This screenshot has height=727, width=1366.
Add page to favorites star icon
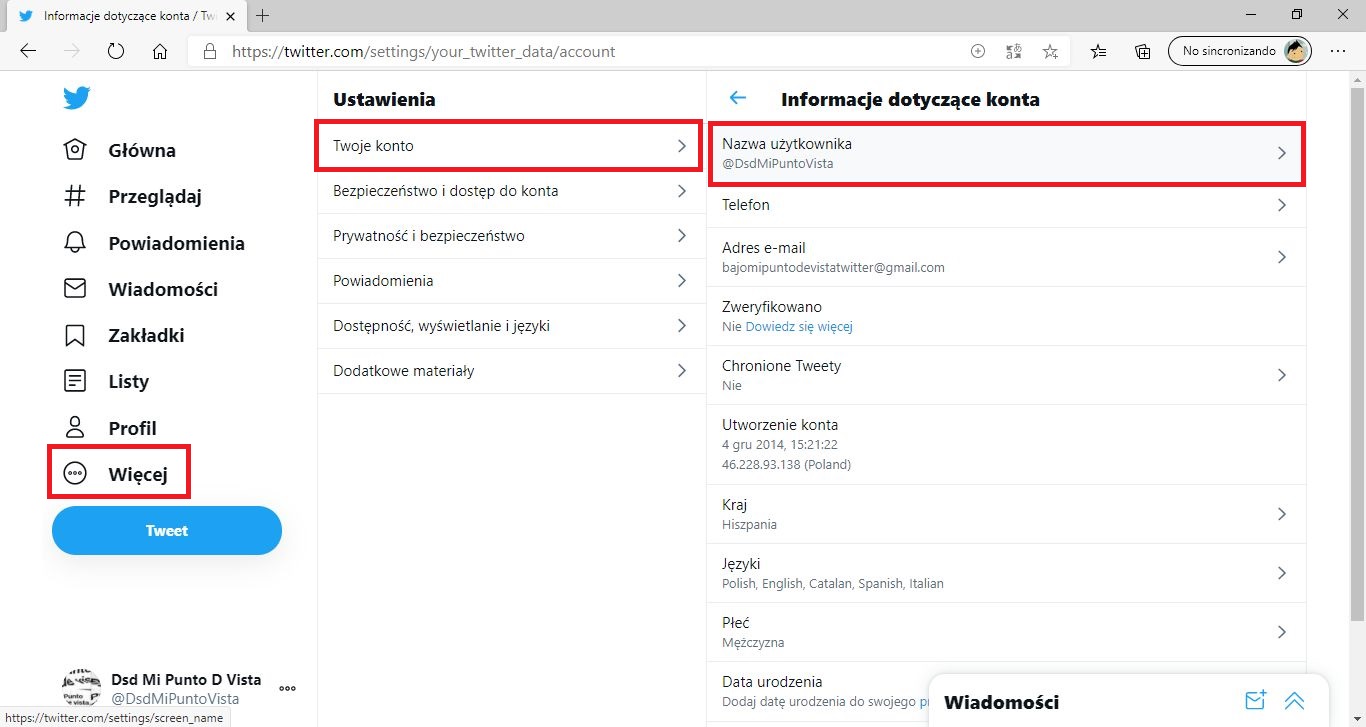[x=1050, y=51]
